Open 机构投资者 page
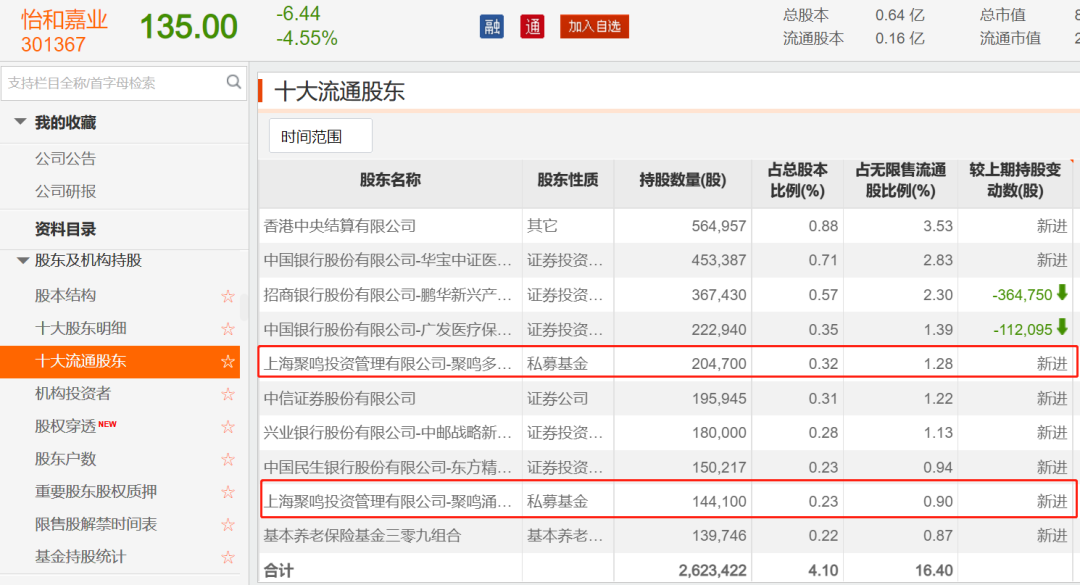The height and width of the screenshot is (585, 1080). coord(73,393)
